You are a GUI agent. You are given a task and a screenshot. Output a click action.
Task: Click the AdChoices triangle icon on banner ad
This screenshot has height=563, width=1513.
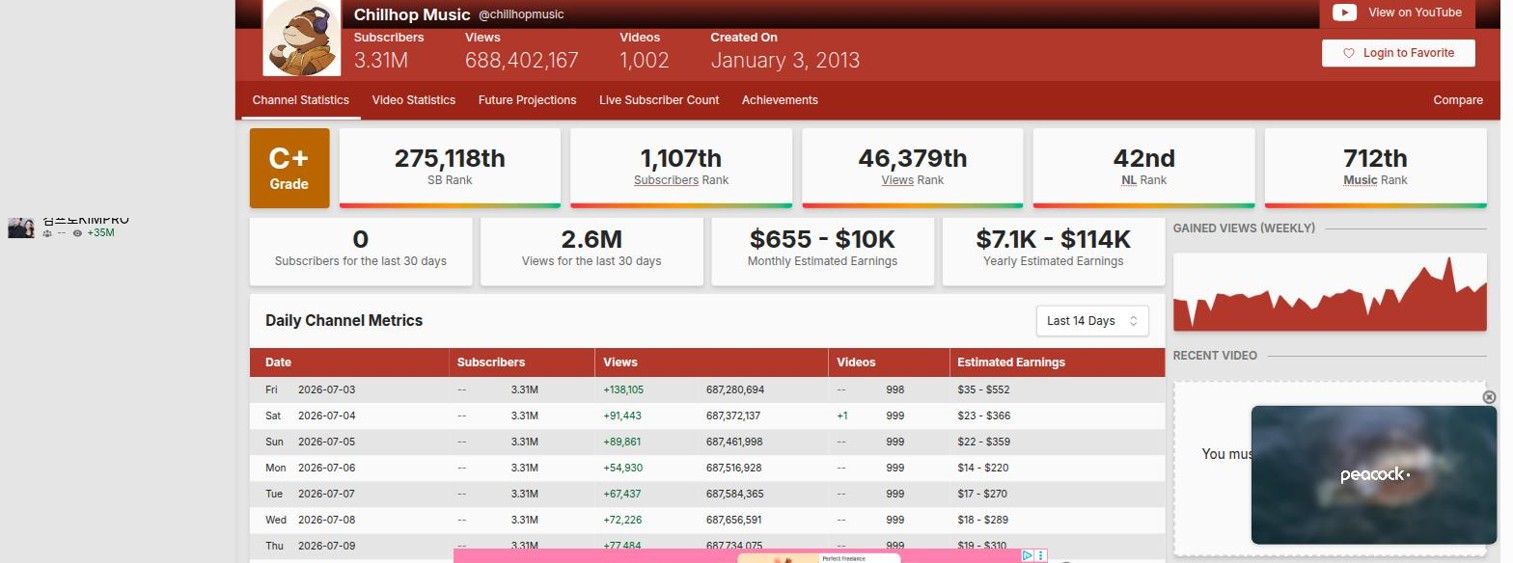[x=1027, y=556]
